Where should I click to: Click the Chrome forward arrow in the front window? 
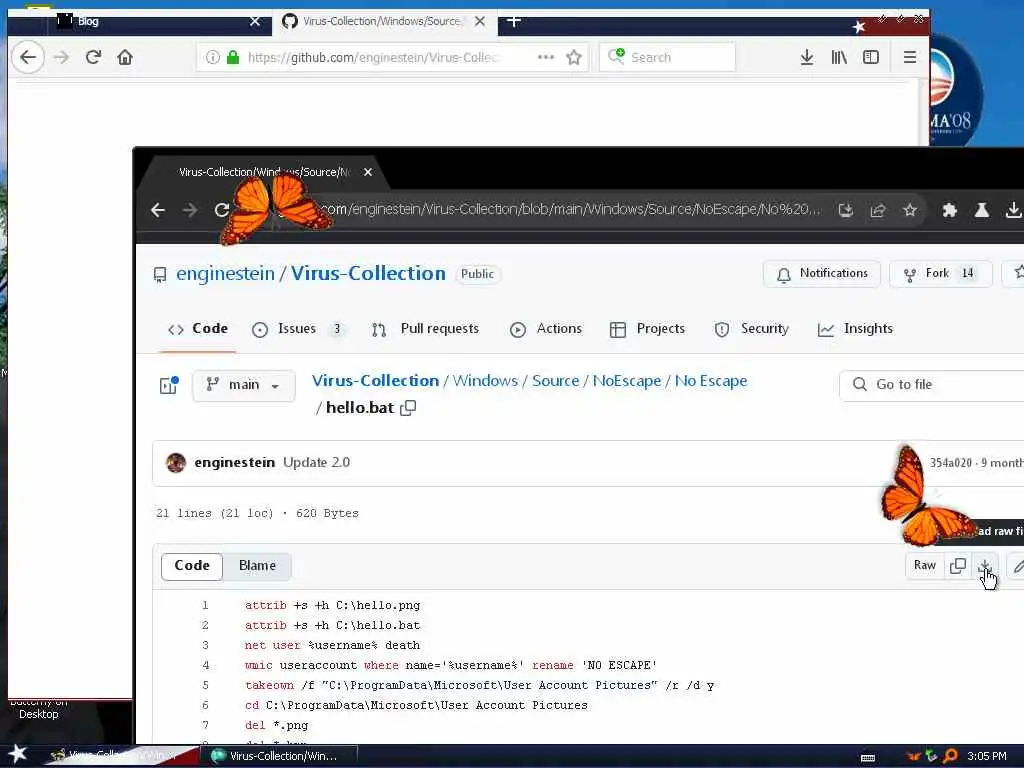tap(189, 210)
